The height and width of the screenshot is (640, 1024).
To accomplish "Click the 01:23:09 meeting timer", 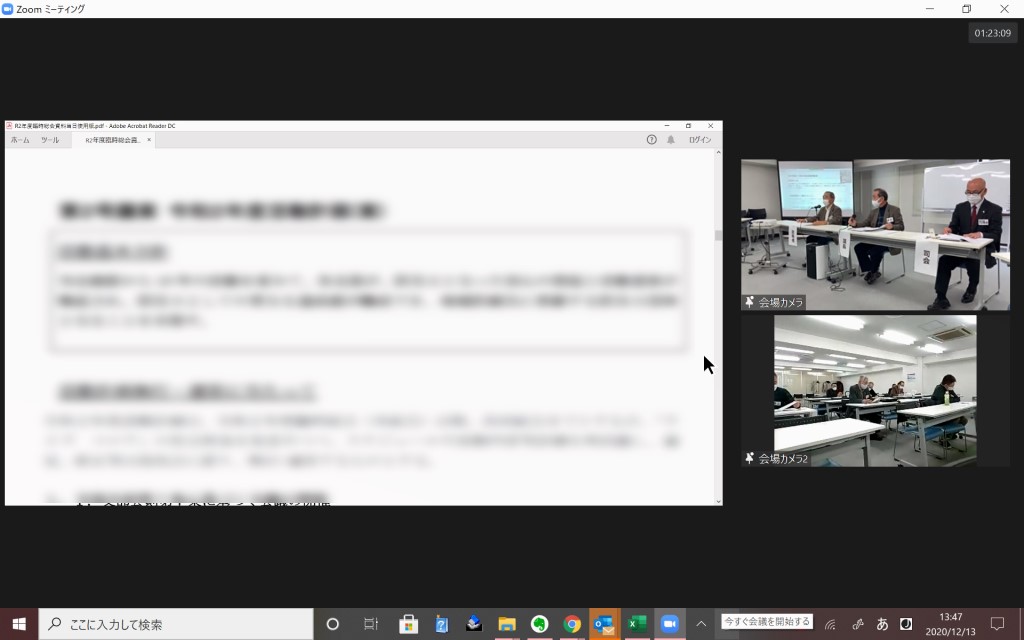I will point(993,33).
